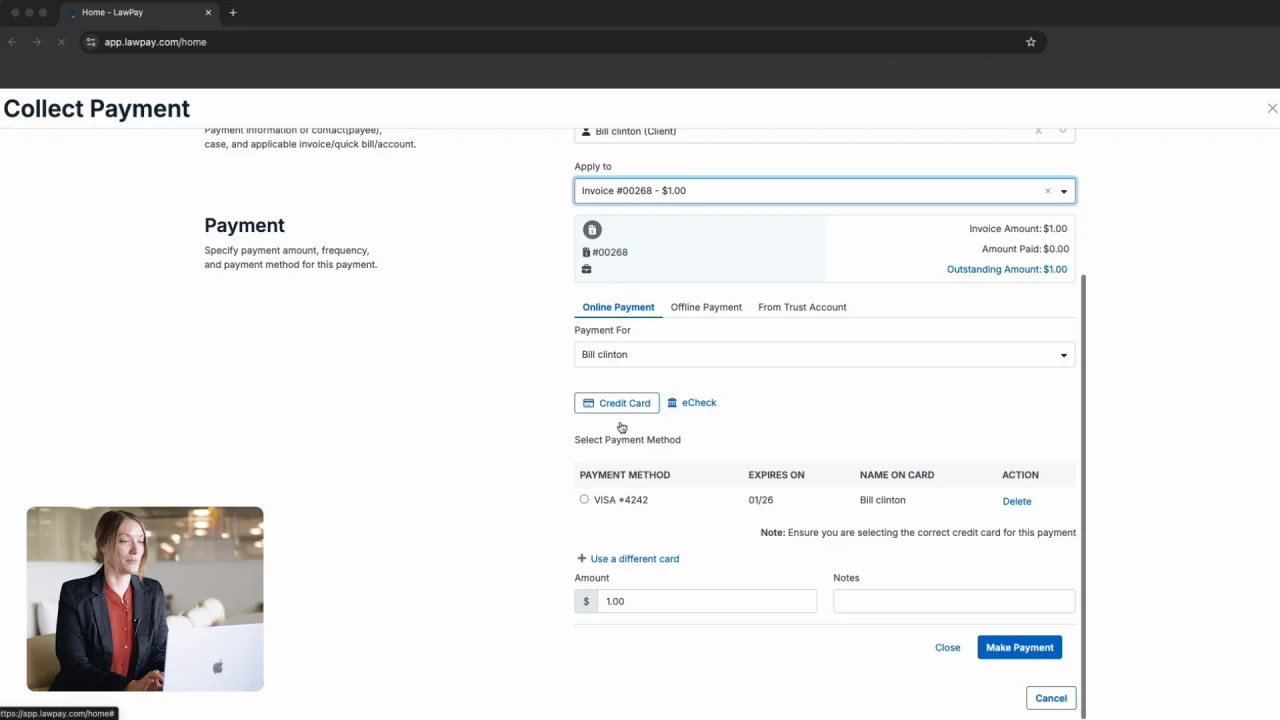Open the Payment For dropdown
The image size is (1280, 720).
pyautogui.click(x=825, y=355)
